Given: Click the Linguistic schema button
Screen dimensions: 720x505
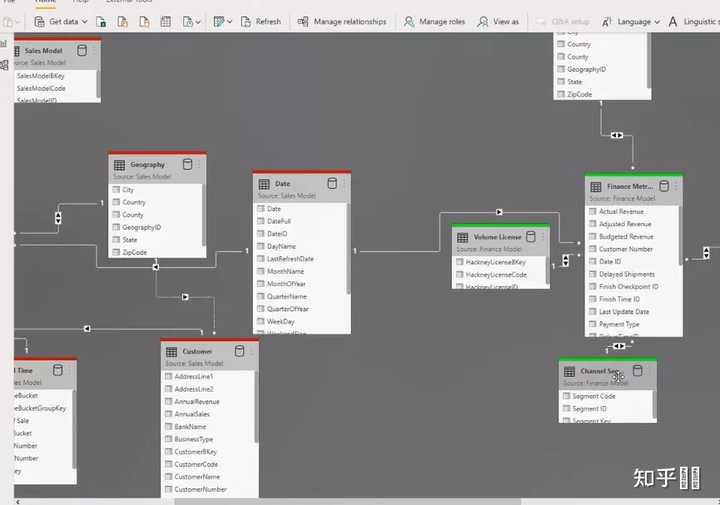Looking at the screenshot, I should click(694, 22).
